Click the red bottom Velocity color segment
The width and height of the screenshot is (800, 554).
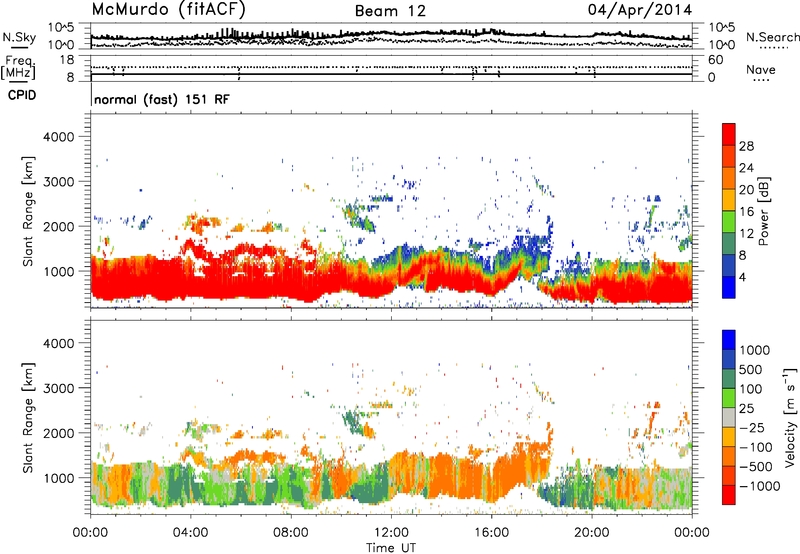(729, 494)
